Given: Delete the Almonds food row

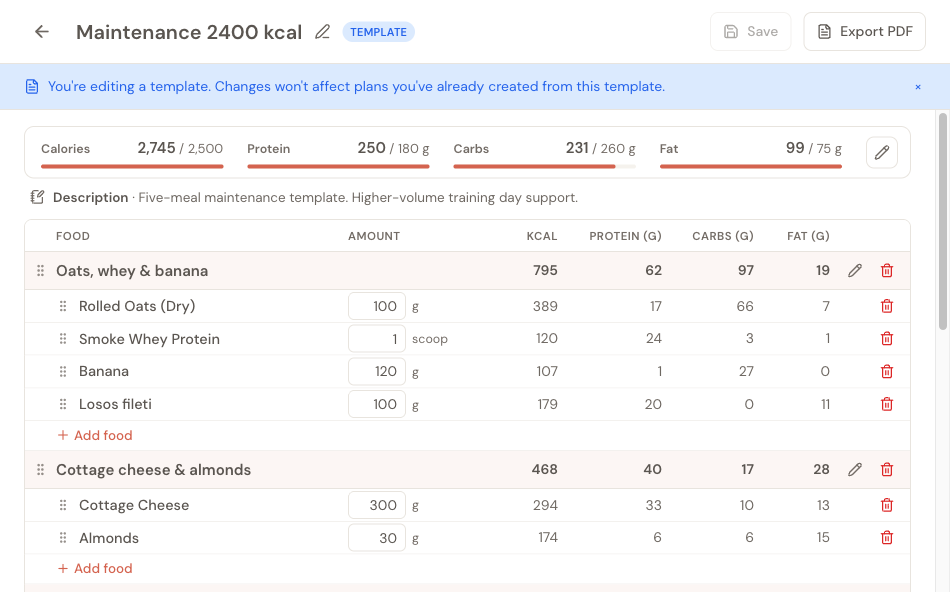Looking at the screenshot, I should pos(887,537).
